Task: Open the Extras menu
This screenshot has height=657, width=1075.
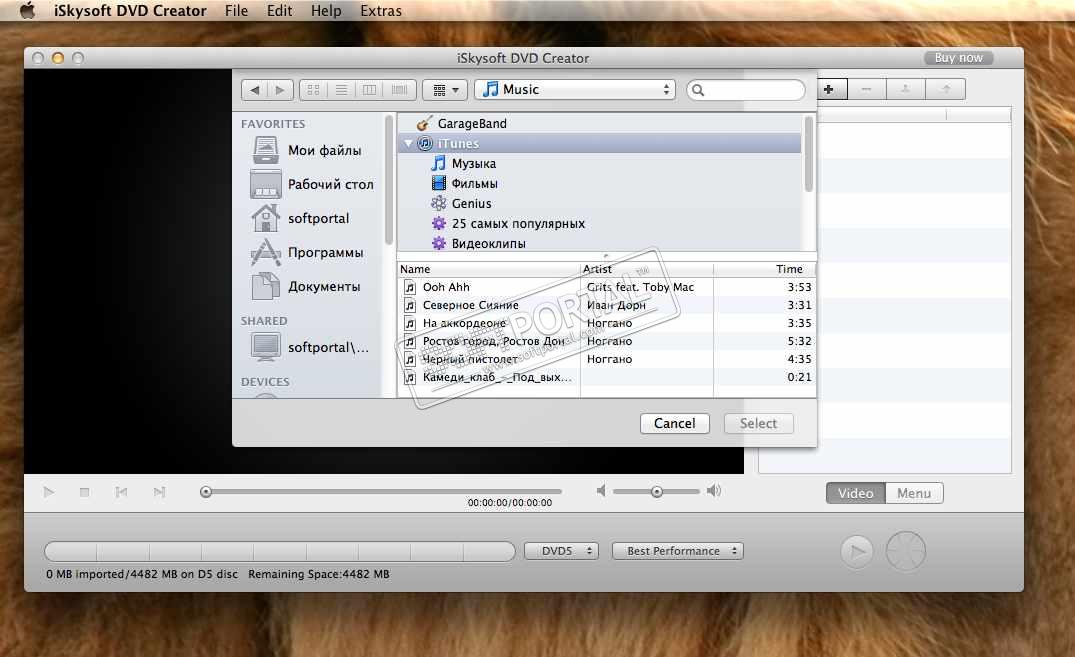Action: (381, 10)
